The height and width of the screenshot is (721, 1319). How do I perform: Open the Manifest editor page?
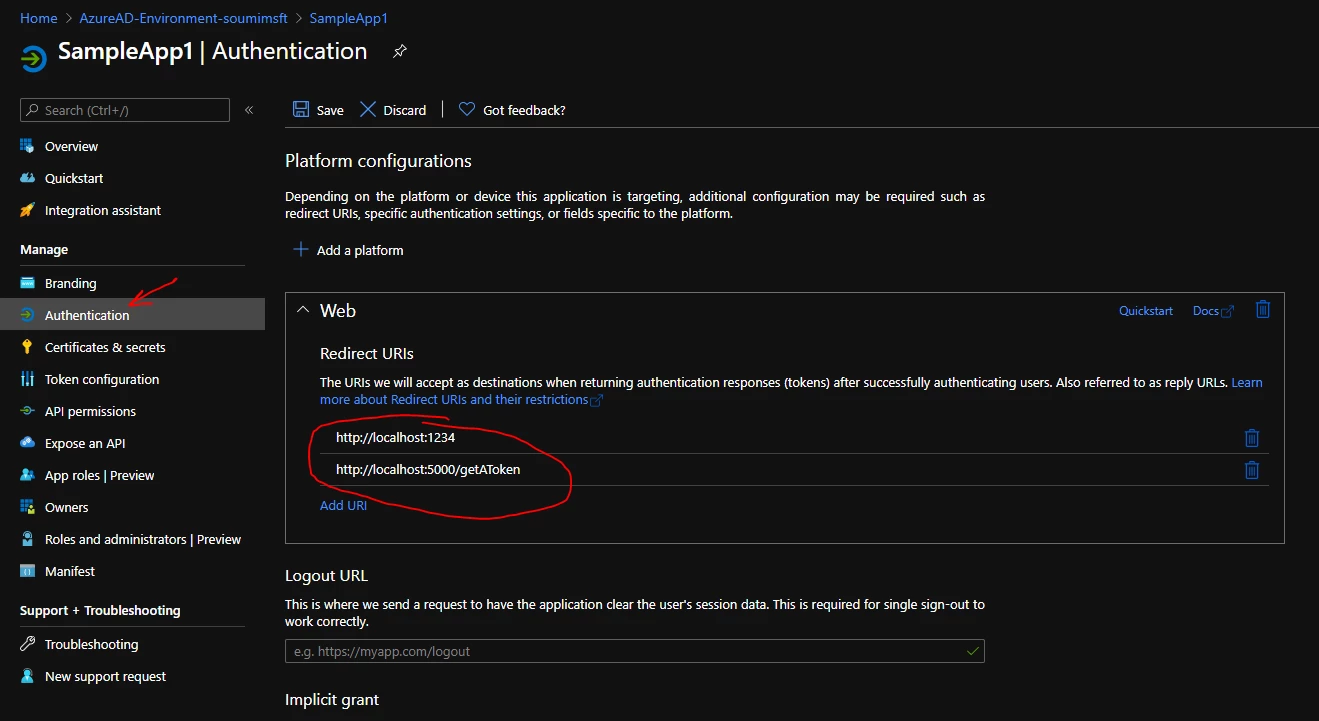pyautogui.click(x=70, y=571)
